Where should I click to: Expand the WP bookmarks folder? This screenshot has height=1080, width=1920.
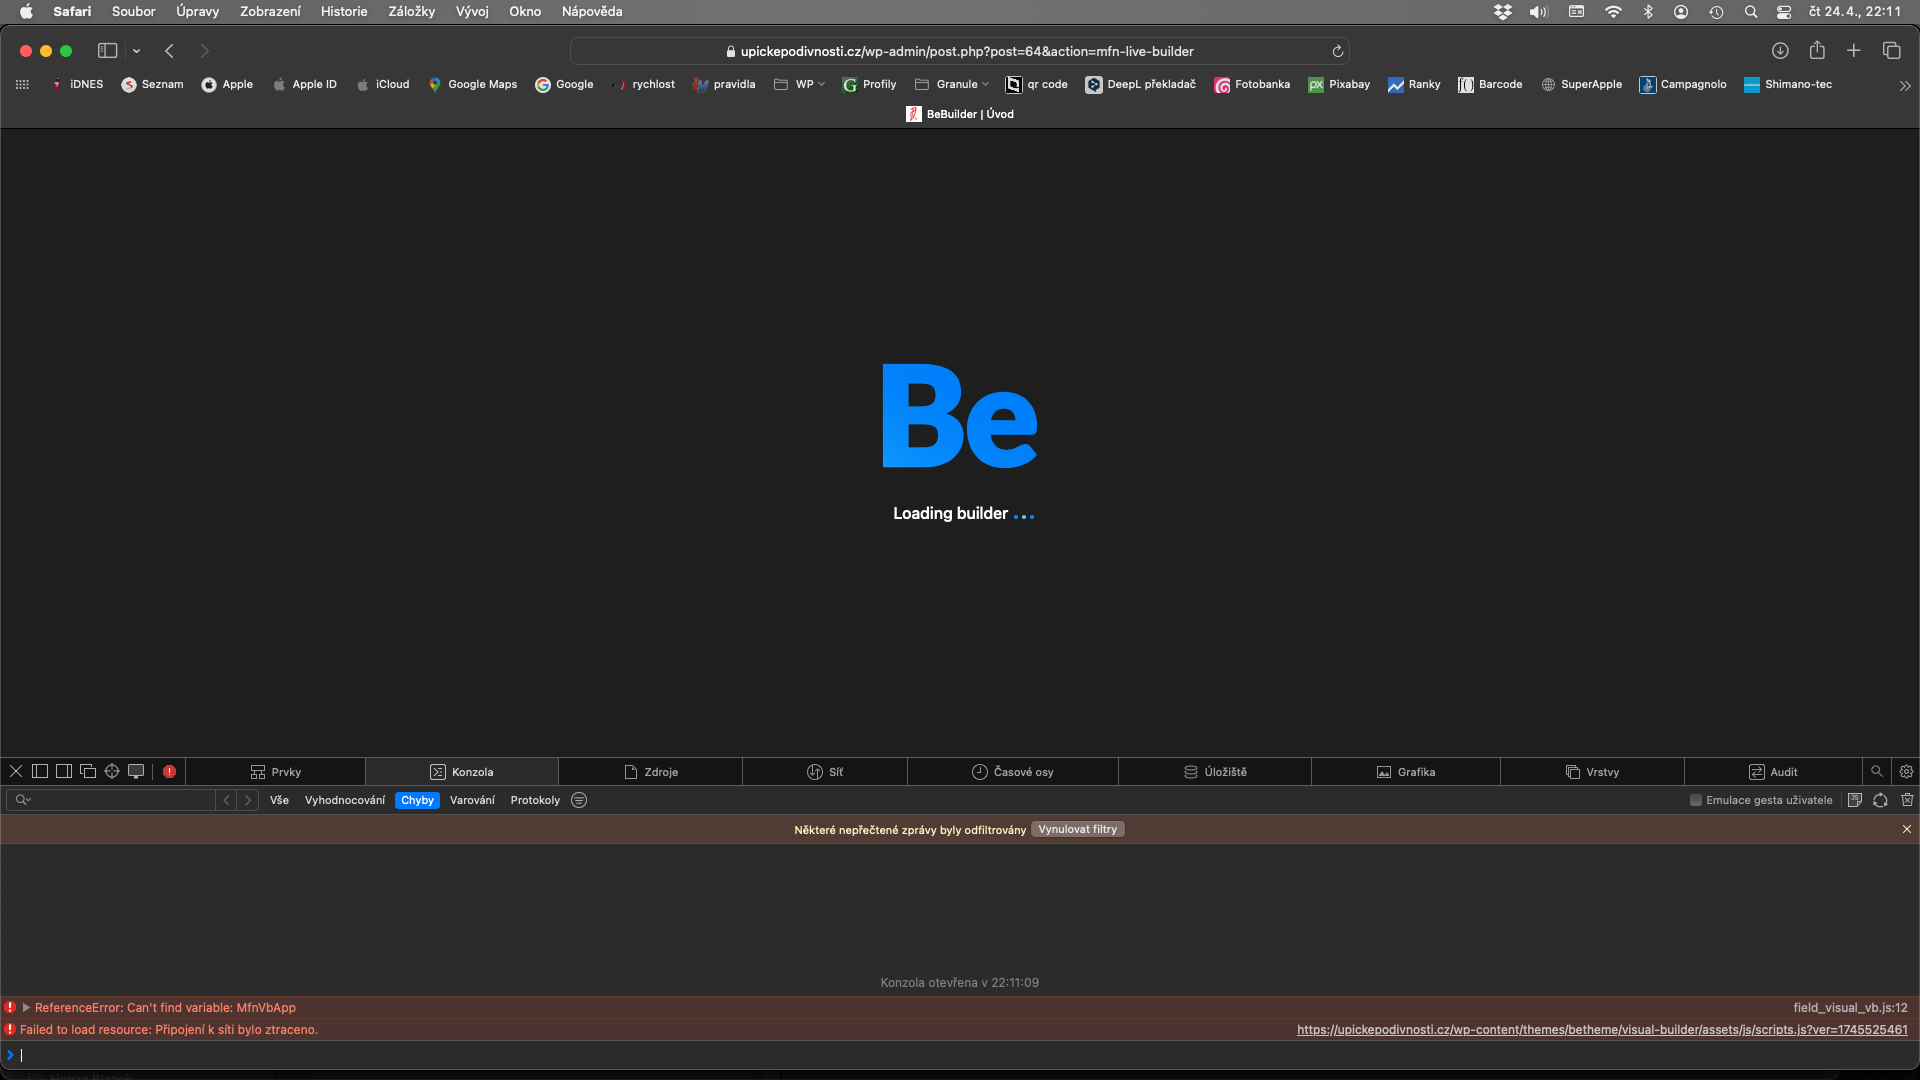(x=800, y=85)
